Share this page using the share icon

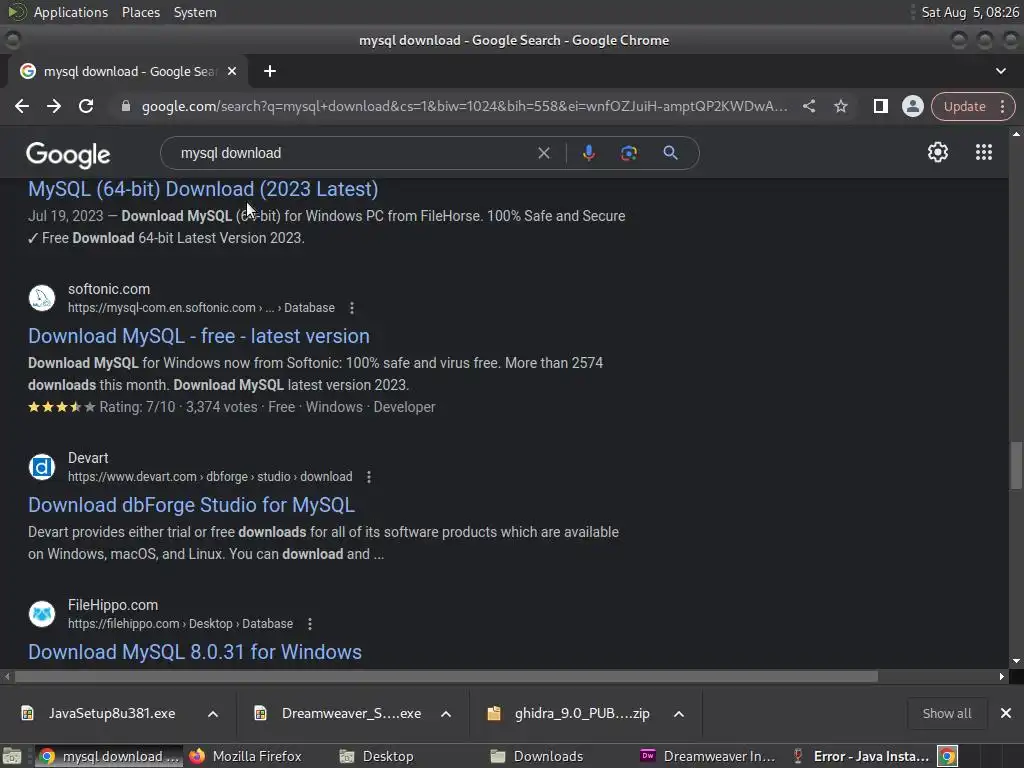click(x=808, y=106)
